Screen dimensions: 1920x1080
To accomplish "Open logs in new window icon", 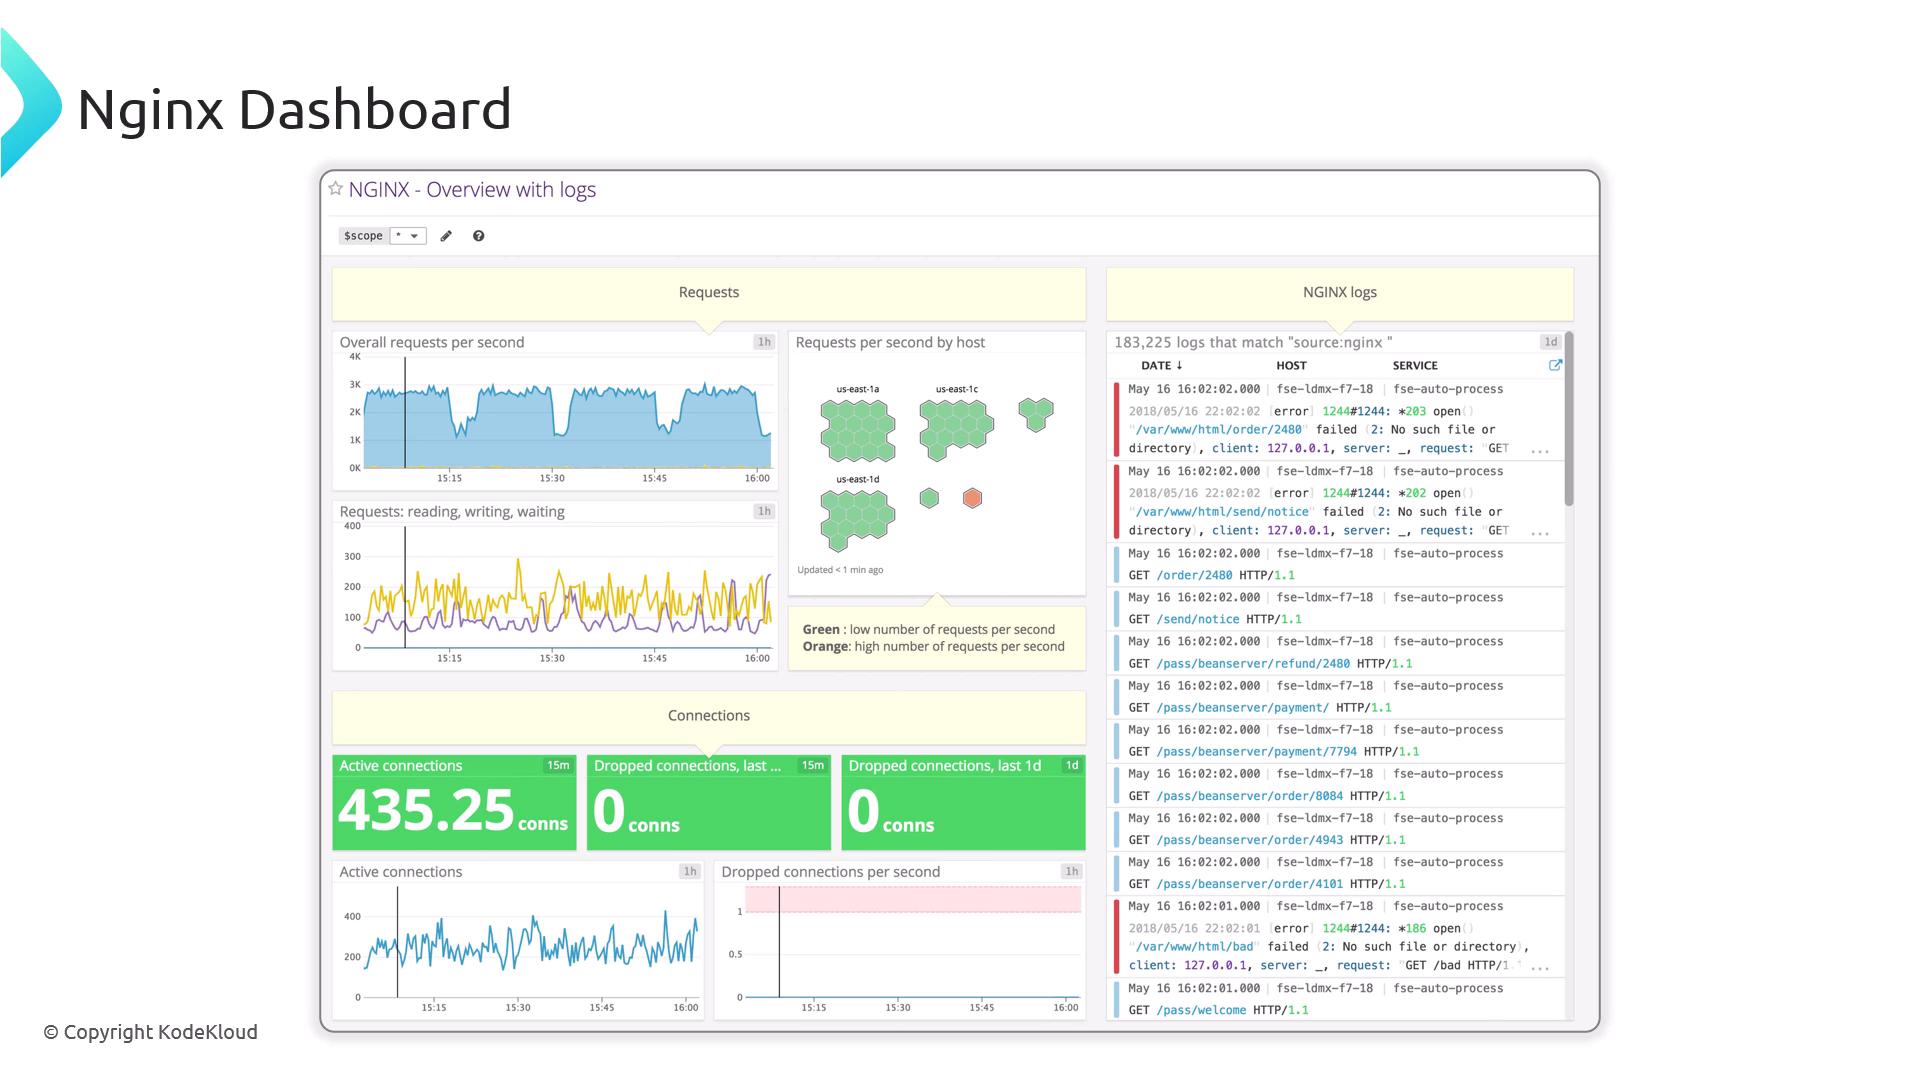I will click(1555, 365).
